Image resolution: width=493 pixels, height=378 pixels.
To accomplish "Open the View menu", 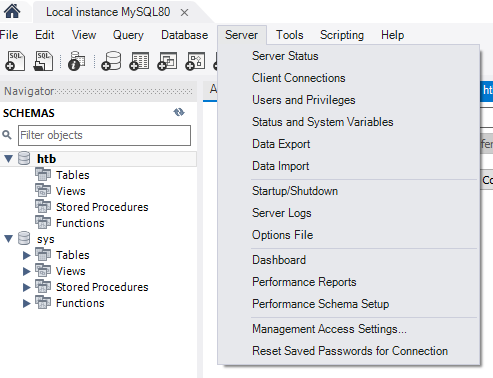I will coord(84,35).
